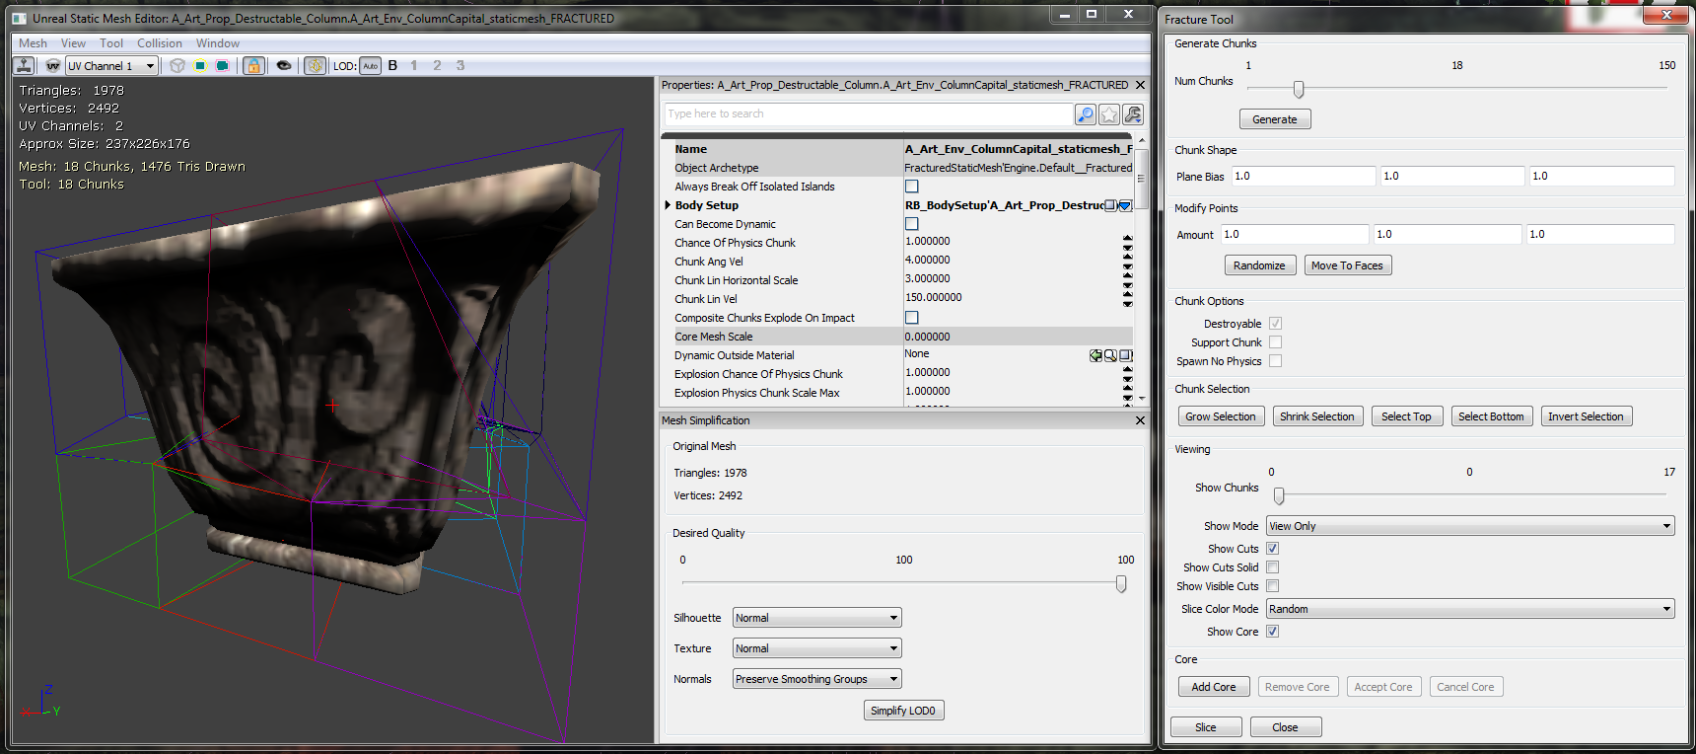This screenshot has height=754, width=1696.
Task: Open the UV Channel dropdown
Action: tap(112, 66)
